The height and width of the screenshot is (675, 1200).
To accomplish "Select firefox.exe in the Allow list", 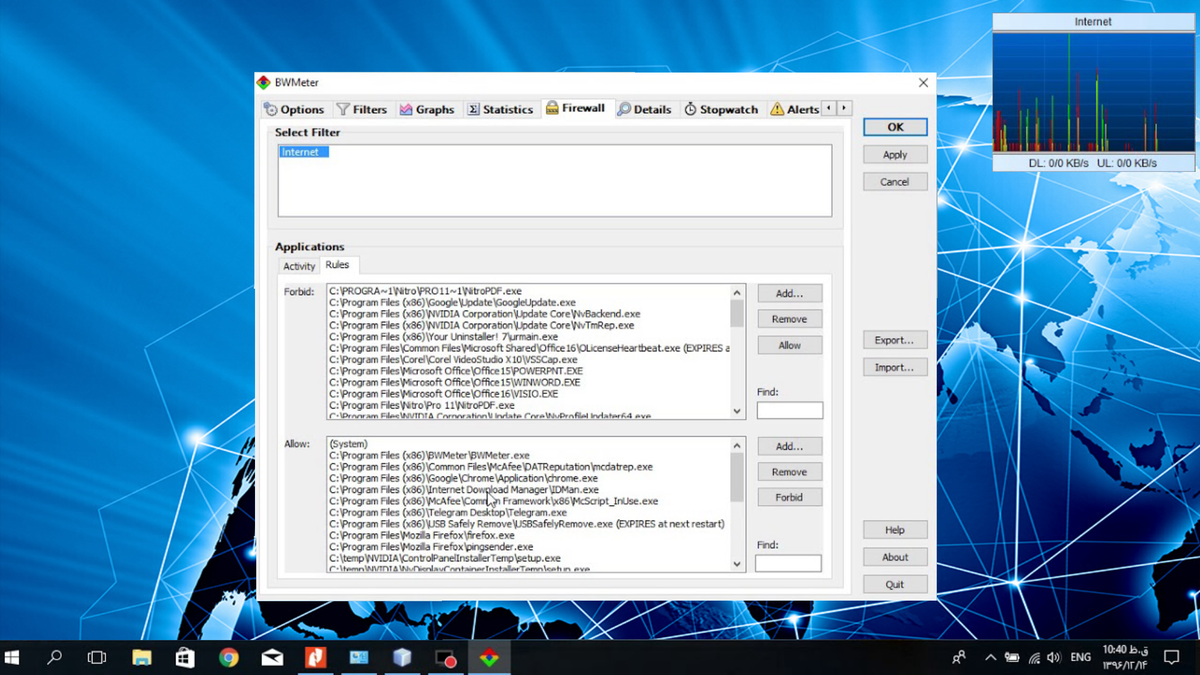I will pyautogui.click(x=422, y=536).
